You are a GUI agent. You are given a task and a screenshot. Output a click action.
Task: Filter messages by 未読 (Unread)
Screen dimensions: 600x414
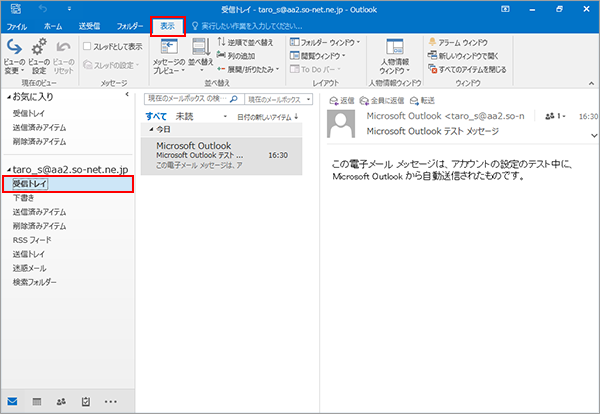183,117
